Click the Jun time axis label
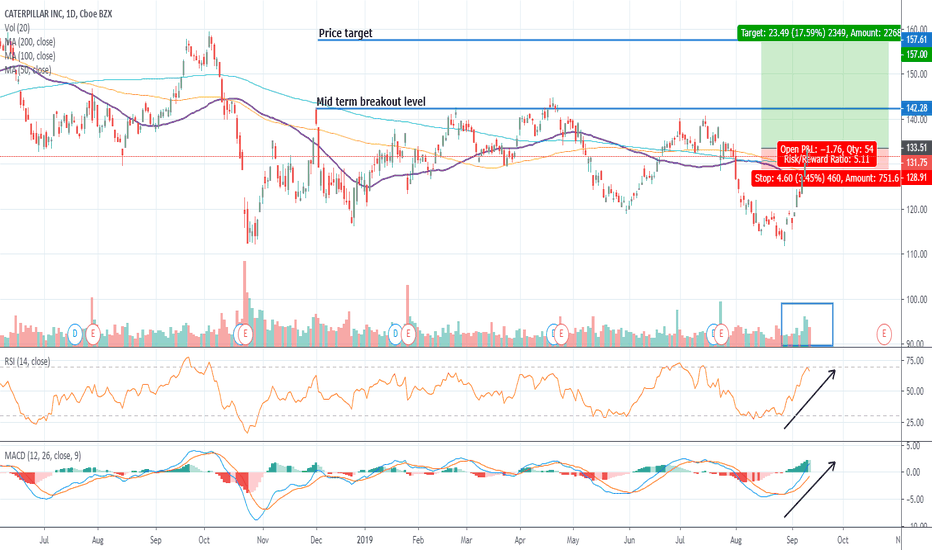 pos(629,540)
